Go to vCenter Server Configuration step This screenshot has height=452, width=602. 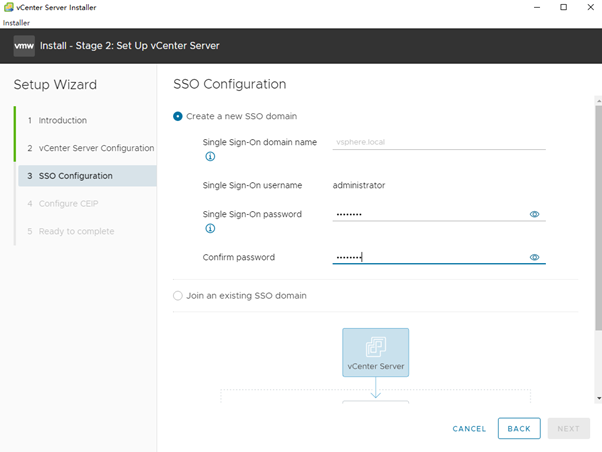[x=96, y=148]
